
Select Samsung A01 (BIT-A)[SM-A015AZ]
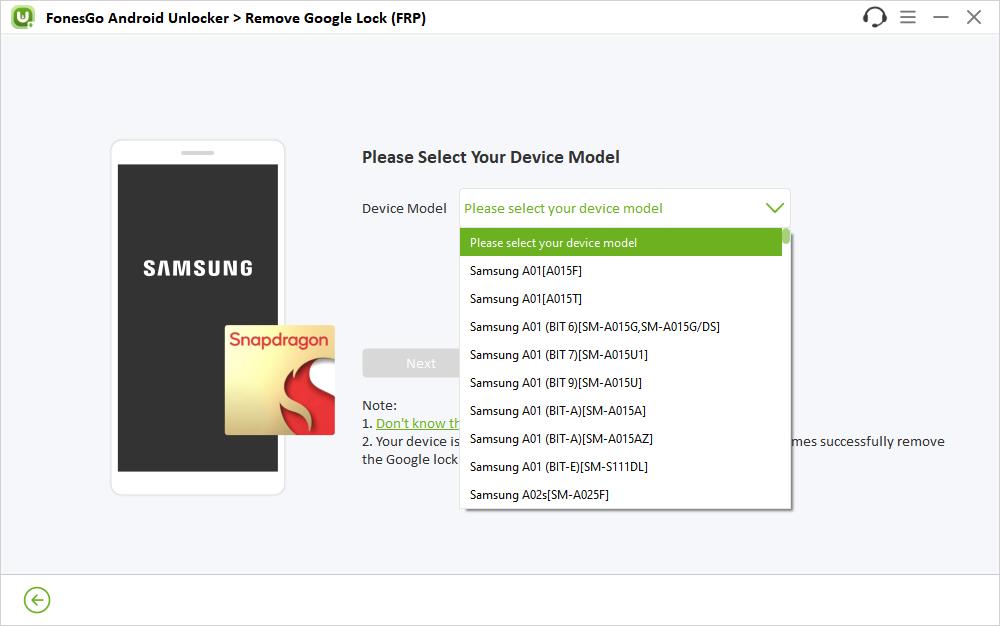tap(621, 439)
